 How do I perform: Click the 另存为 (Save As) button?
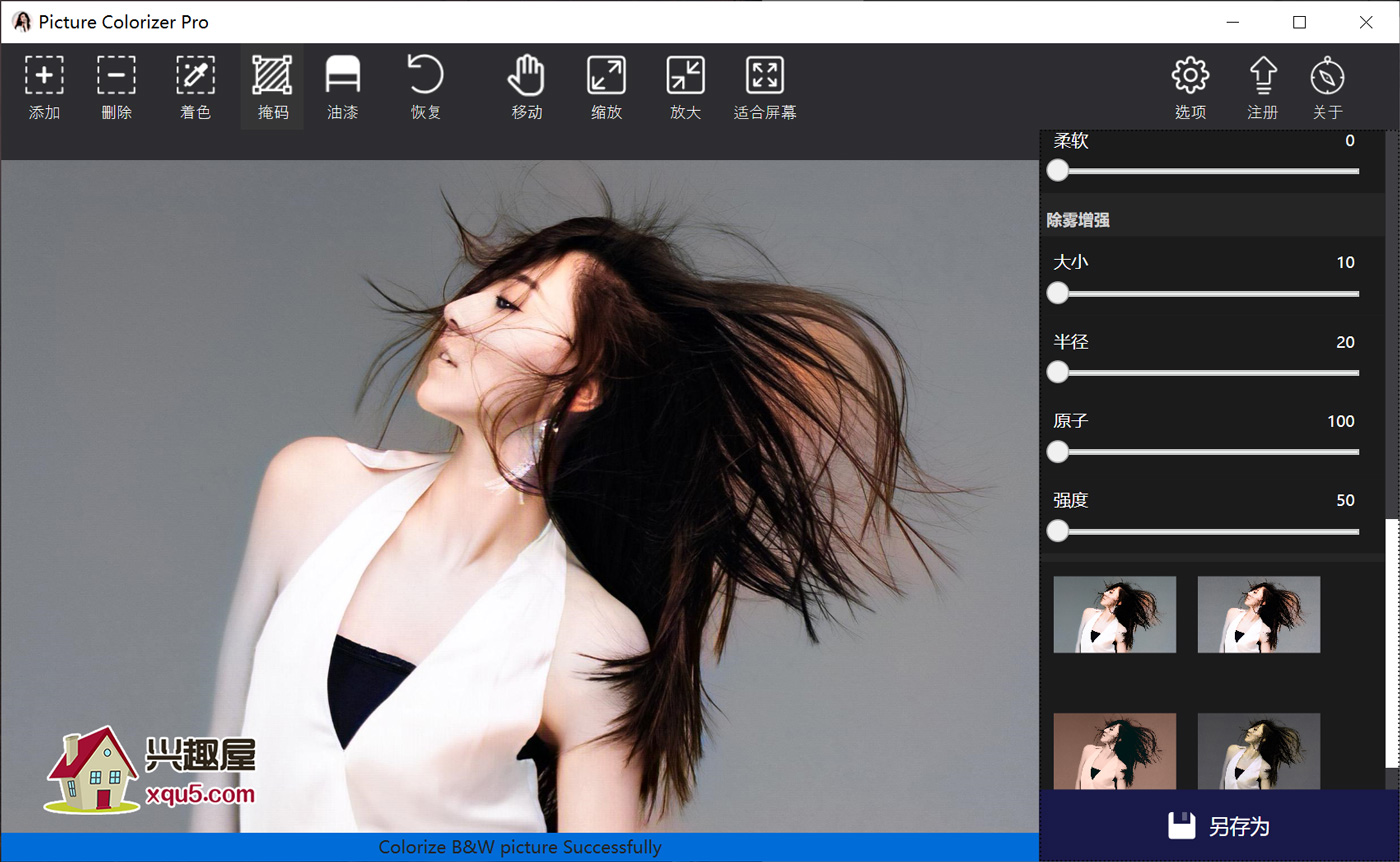point(1219,826)
